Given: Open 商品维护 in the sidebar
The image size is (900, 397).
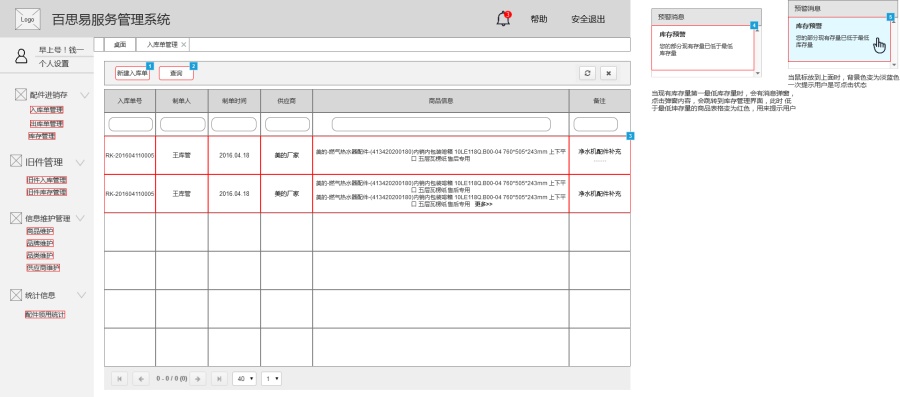Looking at the screenshot, I should point(40,231).
